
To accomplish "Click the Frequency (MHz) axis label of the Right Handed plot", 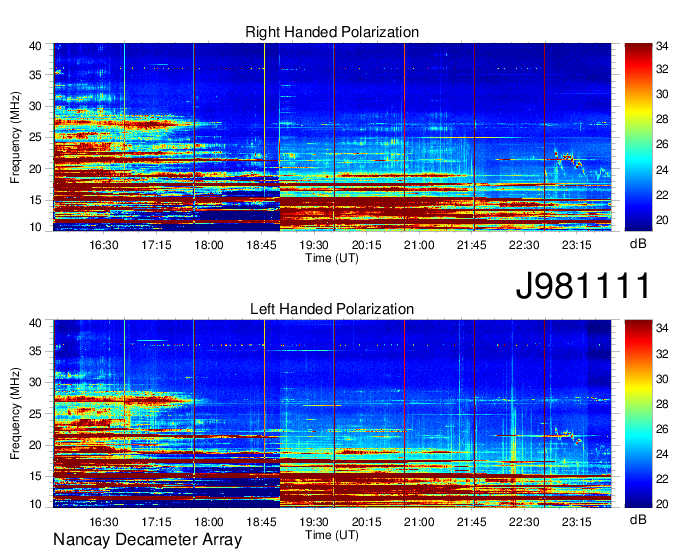I will [x=15, y=137].
